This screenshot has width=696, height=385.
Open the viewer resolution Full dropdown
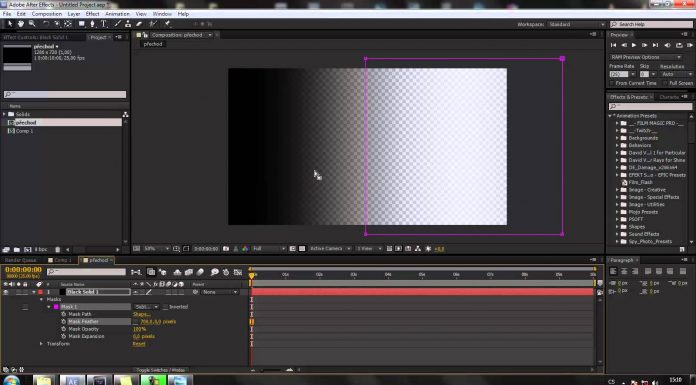point(269,249)
